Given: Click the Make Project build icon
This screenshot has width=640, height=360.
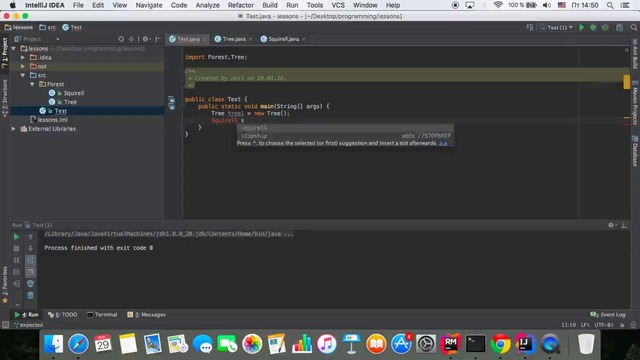Looking at the screenshot, I should [x=530, y=27].
